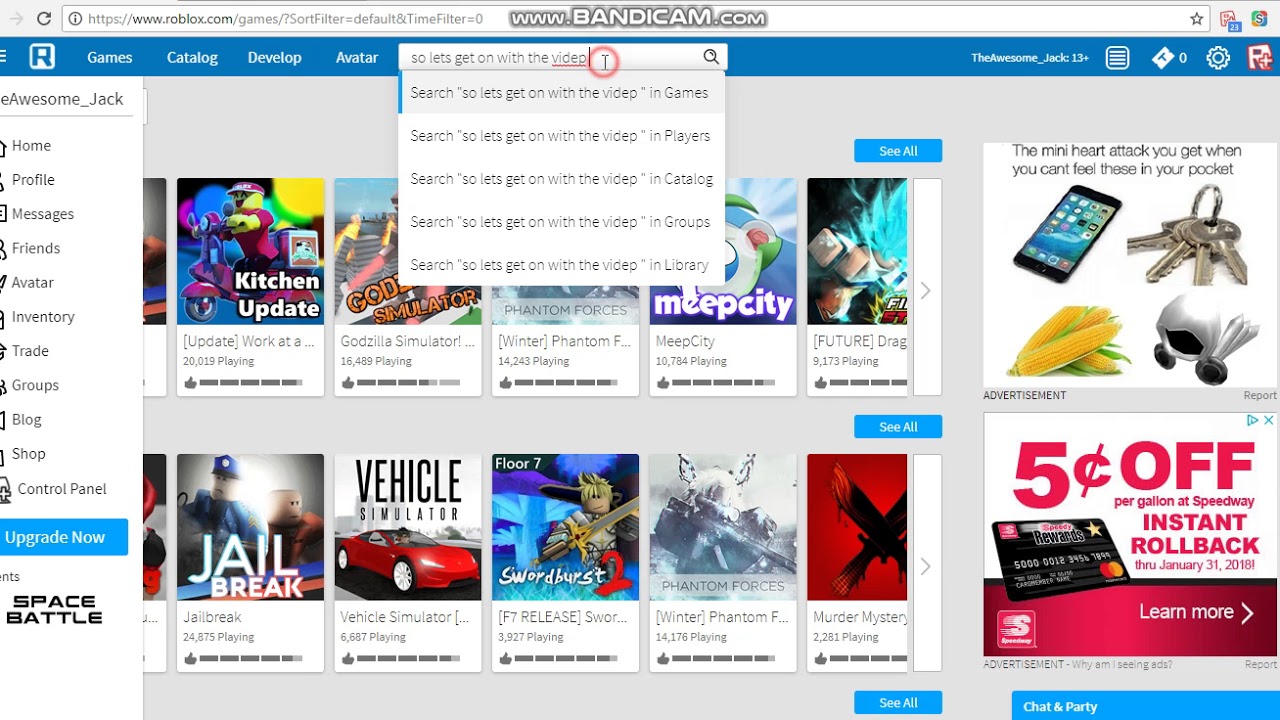Open the notification stream icon
Screen dimensions: 1280x720
click(x=1117, y=58)
